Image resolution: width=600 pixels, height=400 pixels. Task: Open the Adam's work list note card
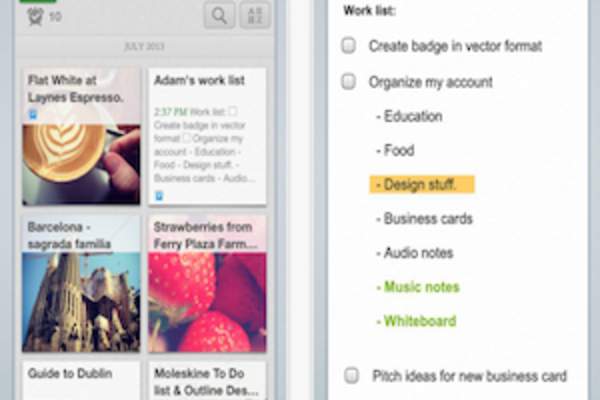click(207, 136)
